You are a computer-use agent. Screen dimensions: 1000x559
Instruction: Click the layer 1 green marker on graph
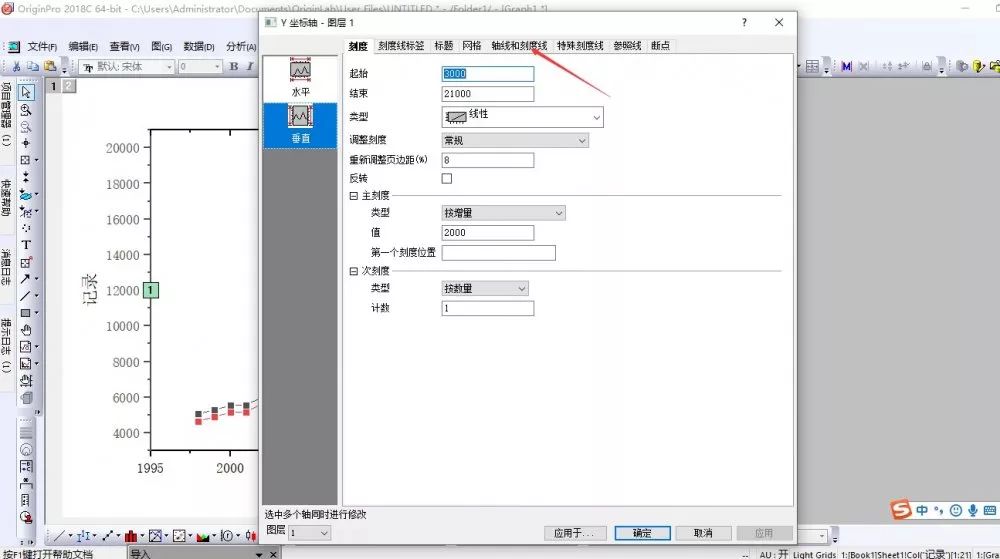pyautogui.click(x=151, y=290)
